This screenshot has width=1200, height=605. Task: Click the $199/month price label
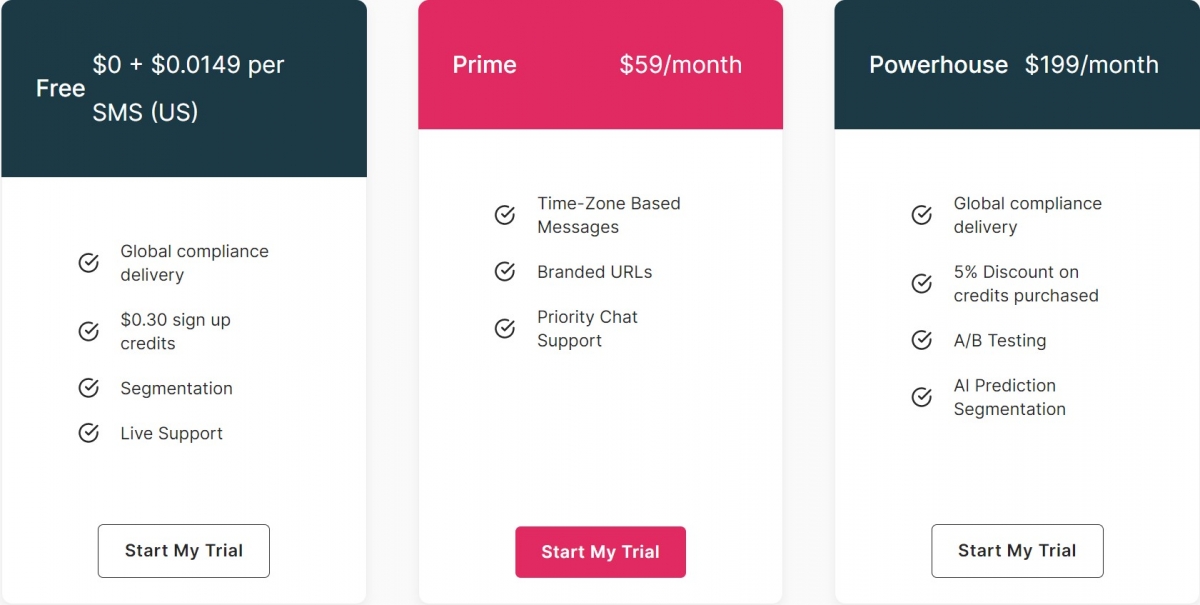coord(1091,65)
